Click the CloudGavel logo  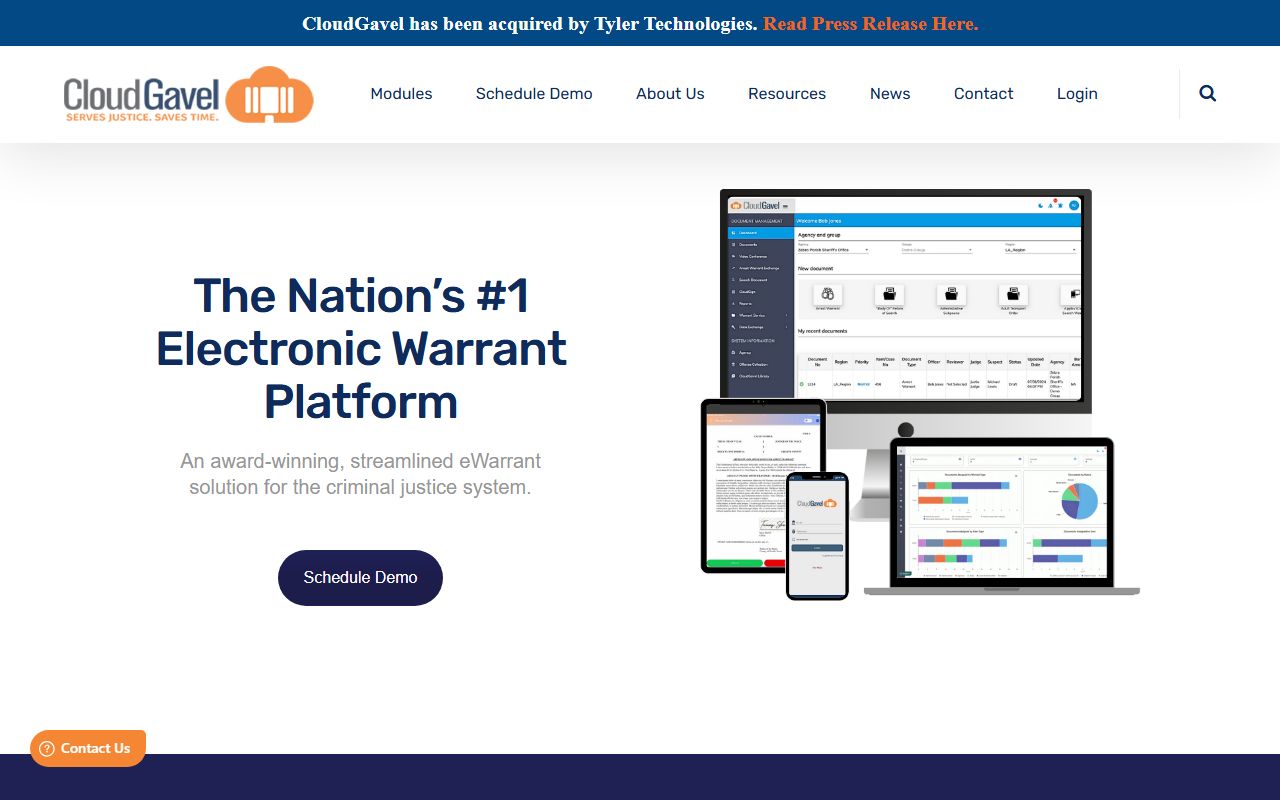[188, 94]
